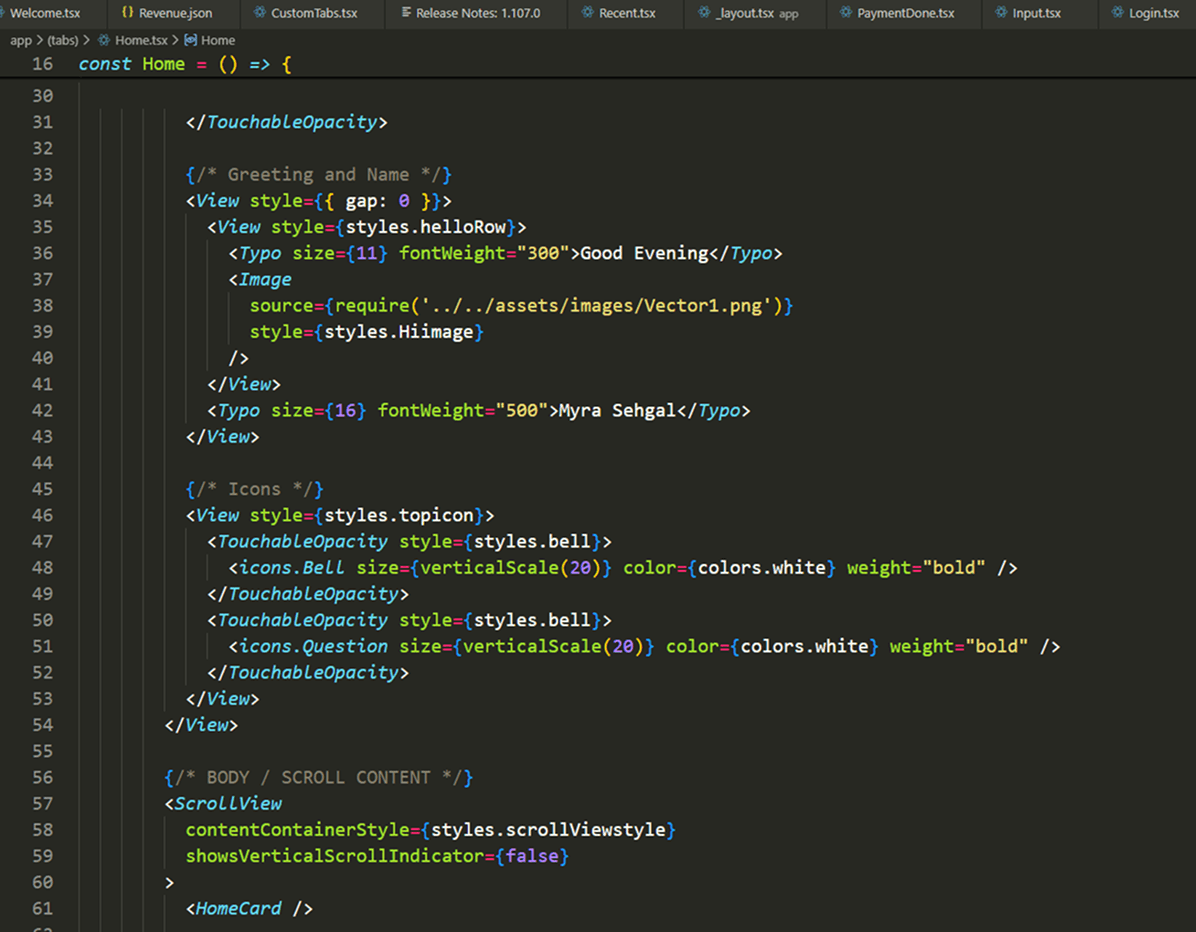Screen dimensions: 1196x932
Task: Select the PaymentDone.tsx tab
Action: (898, 13)
